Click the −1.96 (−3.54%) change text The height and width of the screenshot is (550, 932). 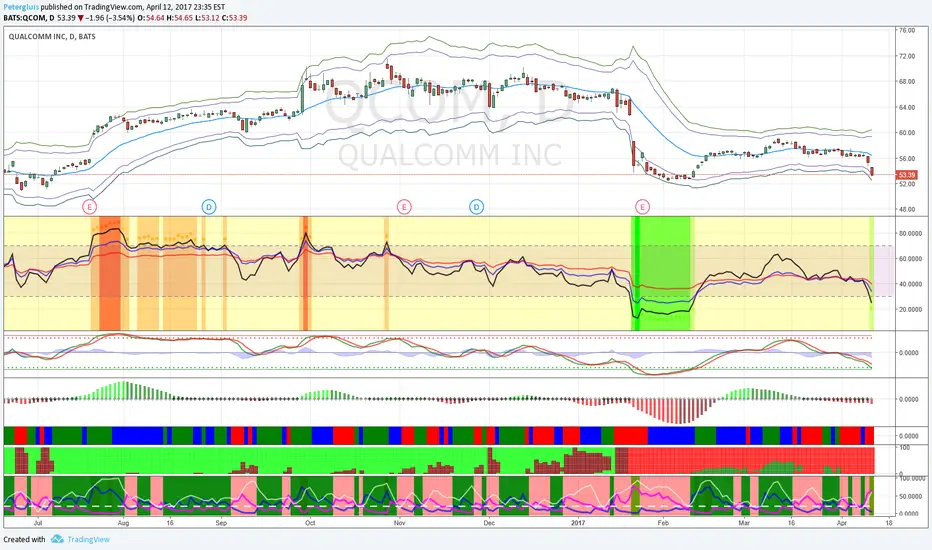[x=110, y=18]
